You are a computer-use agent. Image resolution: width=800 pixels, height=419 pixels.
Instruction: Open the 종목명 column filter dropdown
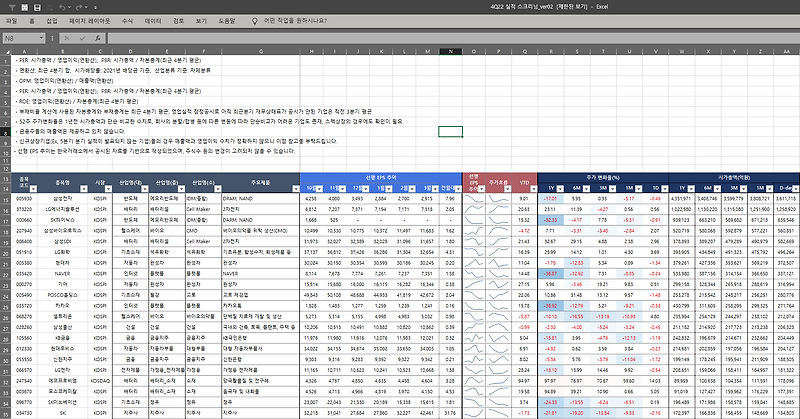(84, 189)
